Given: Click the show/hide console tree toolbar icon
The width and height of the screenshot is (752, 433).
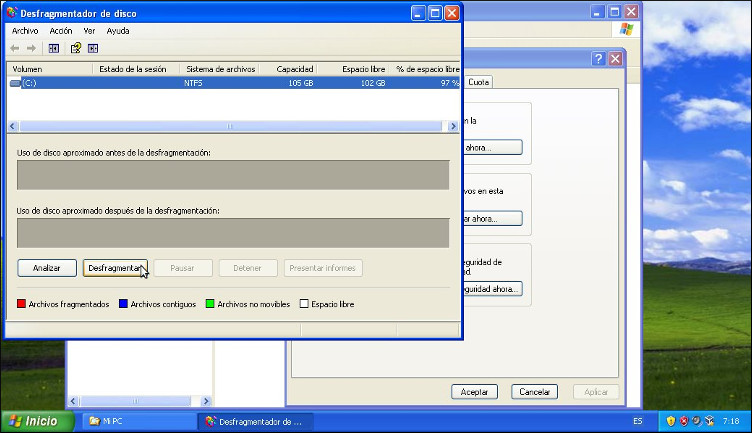Looking at the screenshot, I should (x=54, y=48).
